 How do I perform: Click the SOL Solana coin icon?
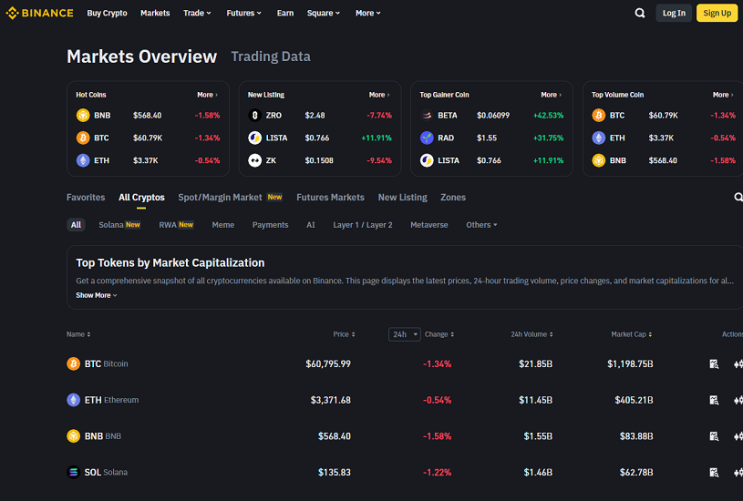(73, 472)
